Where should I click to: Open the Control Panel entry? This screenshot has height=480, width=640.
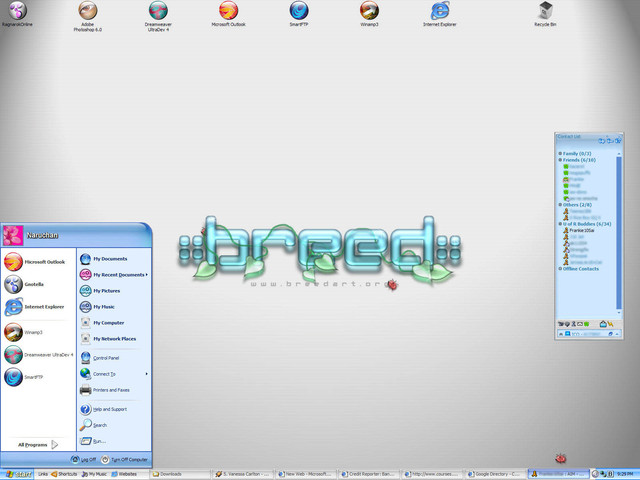(105, 357)
